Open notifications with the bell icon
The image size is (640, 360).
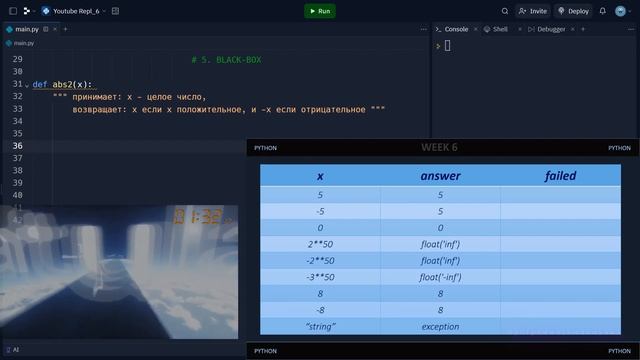click(x=602, y=11)
